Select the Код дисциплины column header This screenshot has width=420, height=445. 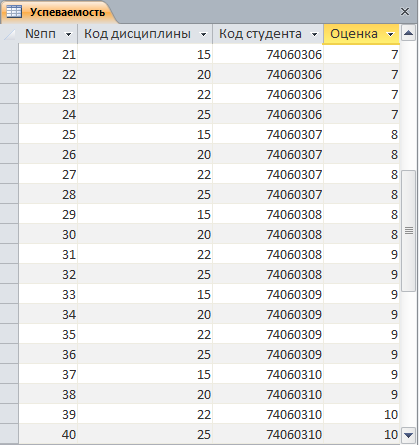[145, 34]
